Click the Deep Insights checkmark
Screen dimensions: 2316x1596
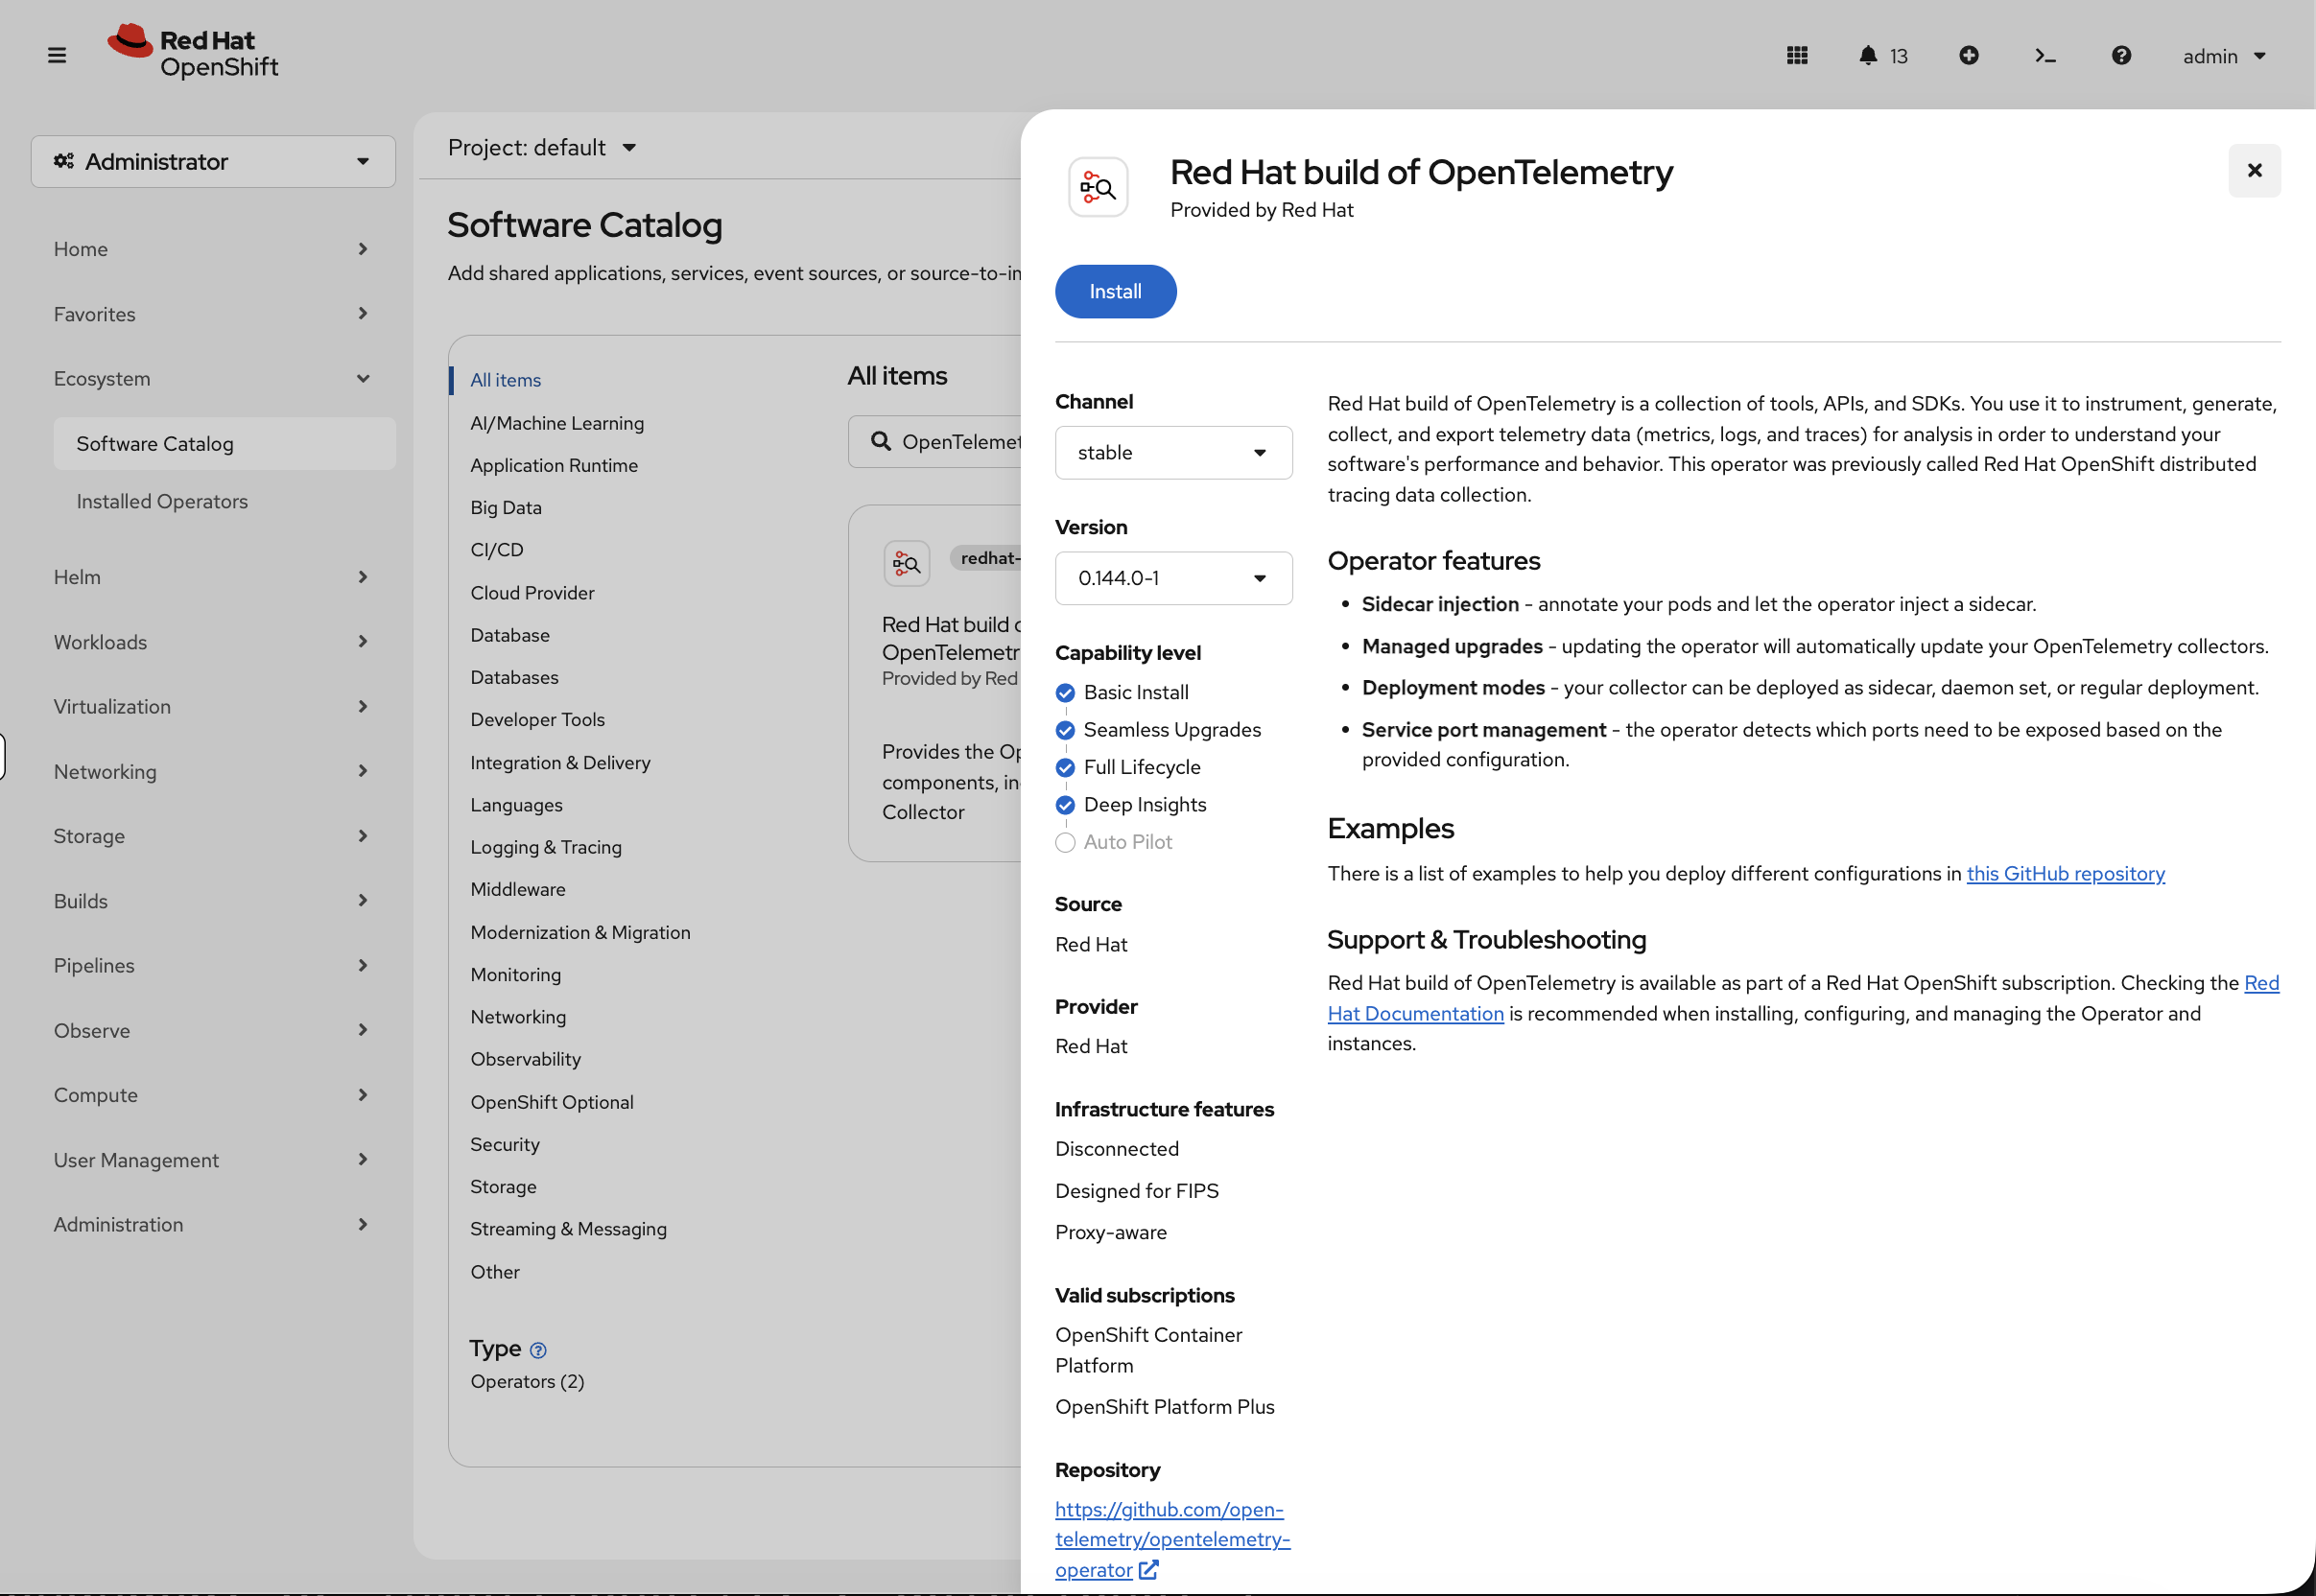coord(1064,805)
